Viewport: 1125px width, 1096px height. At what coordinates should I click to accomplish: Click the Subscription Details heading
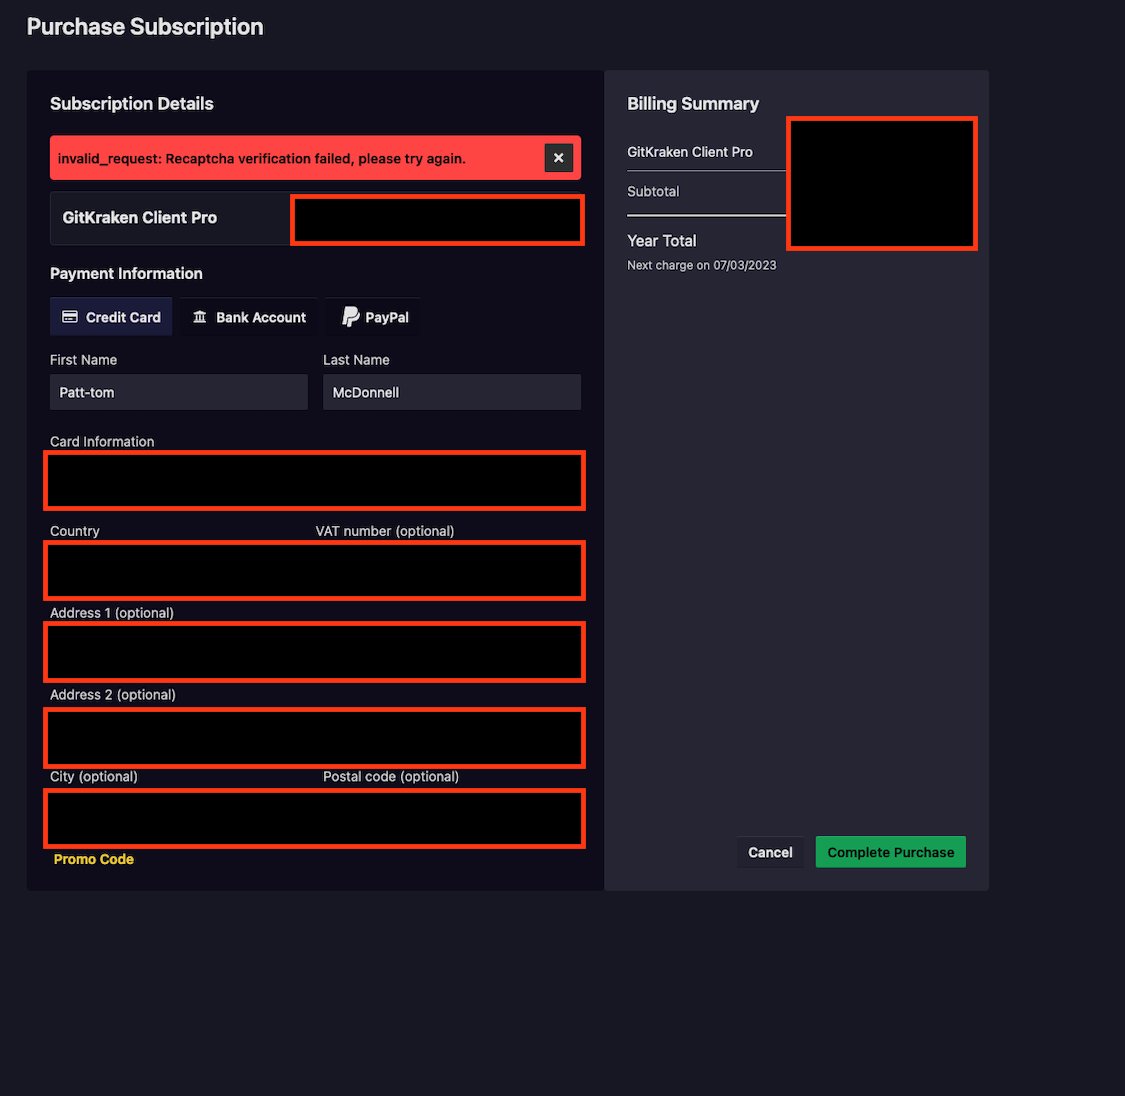point(132,104)
